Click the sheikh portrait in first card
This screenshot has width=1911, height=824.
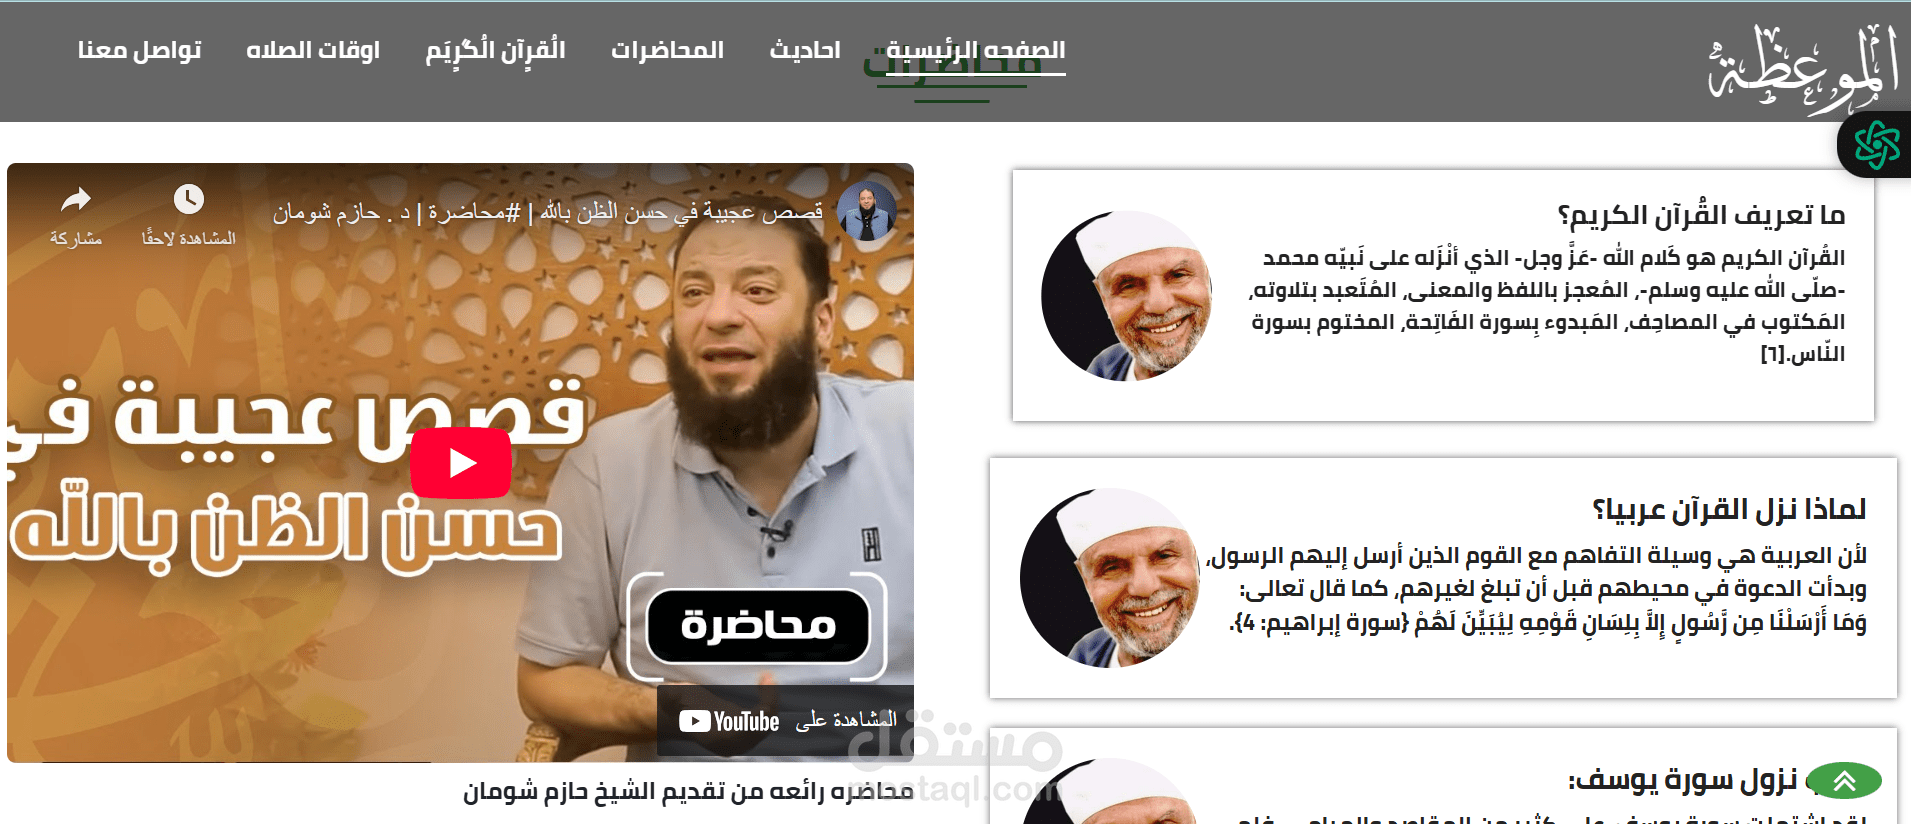1126,296
